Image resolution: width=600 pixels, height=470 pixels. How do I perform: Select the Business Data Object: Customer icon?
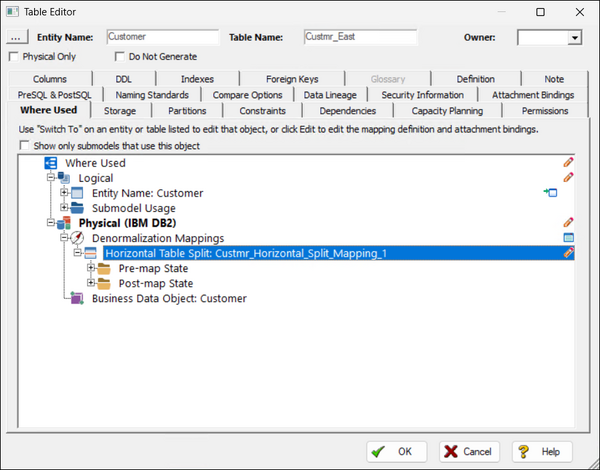(x=77, y=298)
